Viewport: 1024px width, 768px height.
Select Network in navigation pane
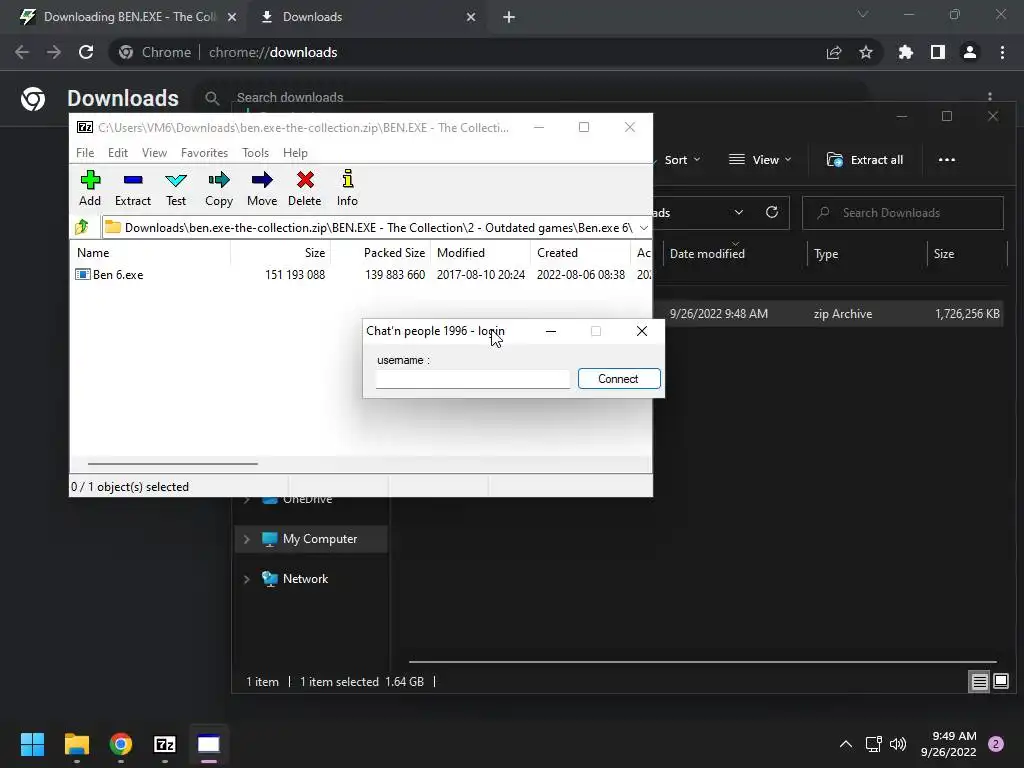(x=305, y=579)
